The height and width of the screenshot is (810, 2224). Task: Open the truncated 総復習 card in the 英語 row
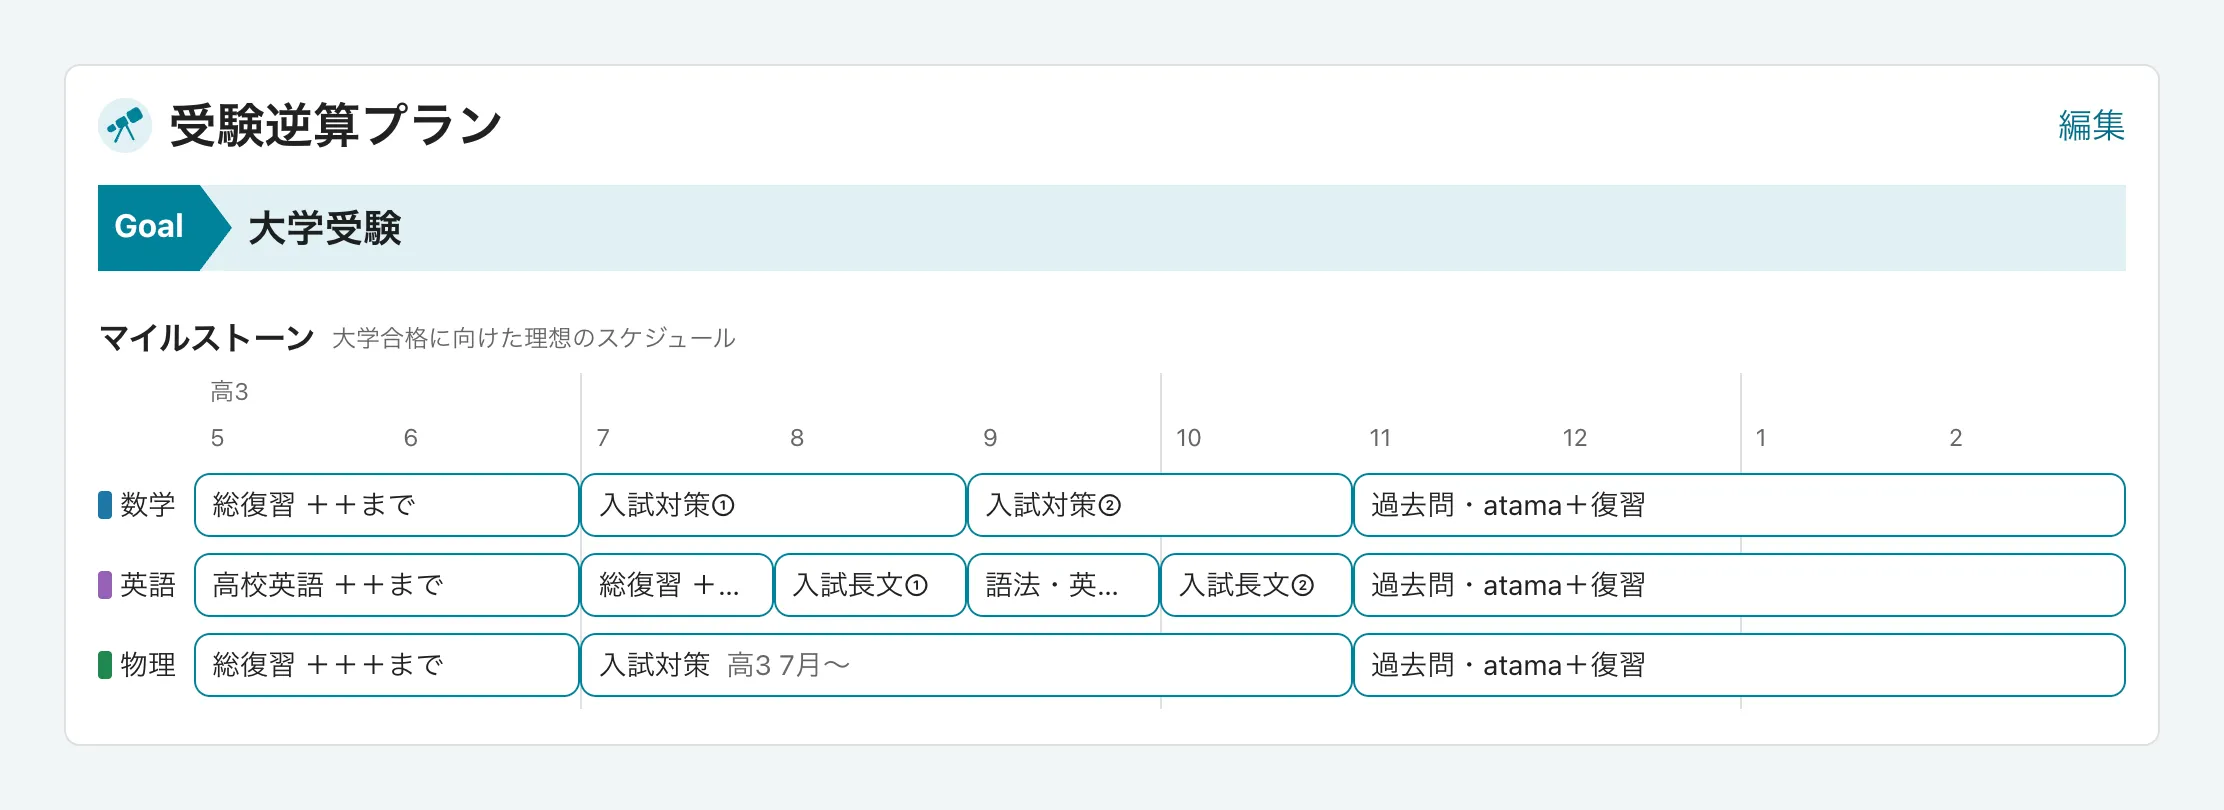tap(676, 585)
